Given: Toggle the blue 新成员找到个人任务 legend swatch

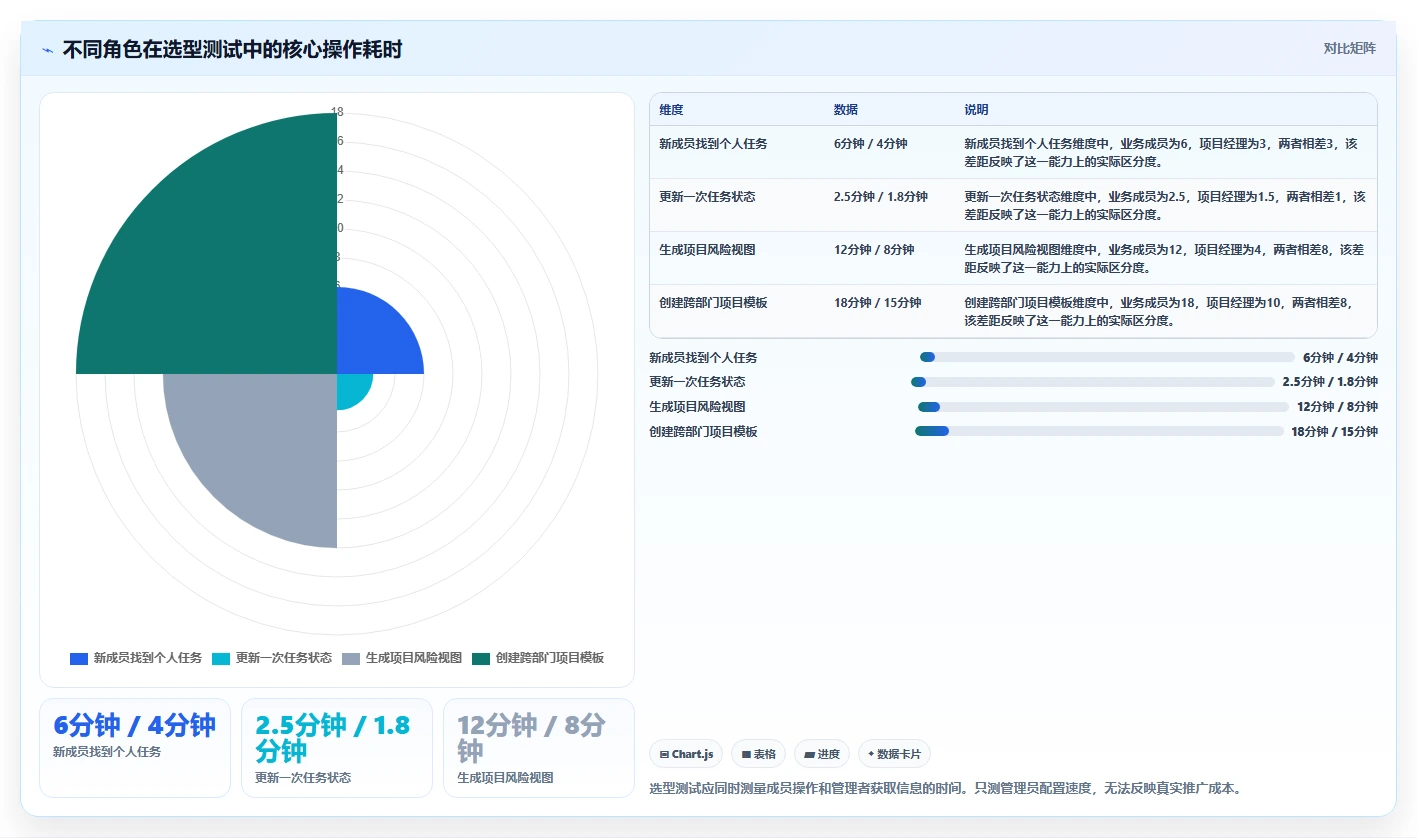Looking at the screenshot, I should 79,658.
